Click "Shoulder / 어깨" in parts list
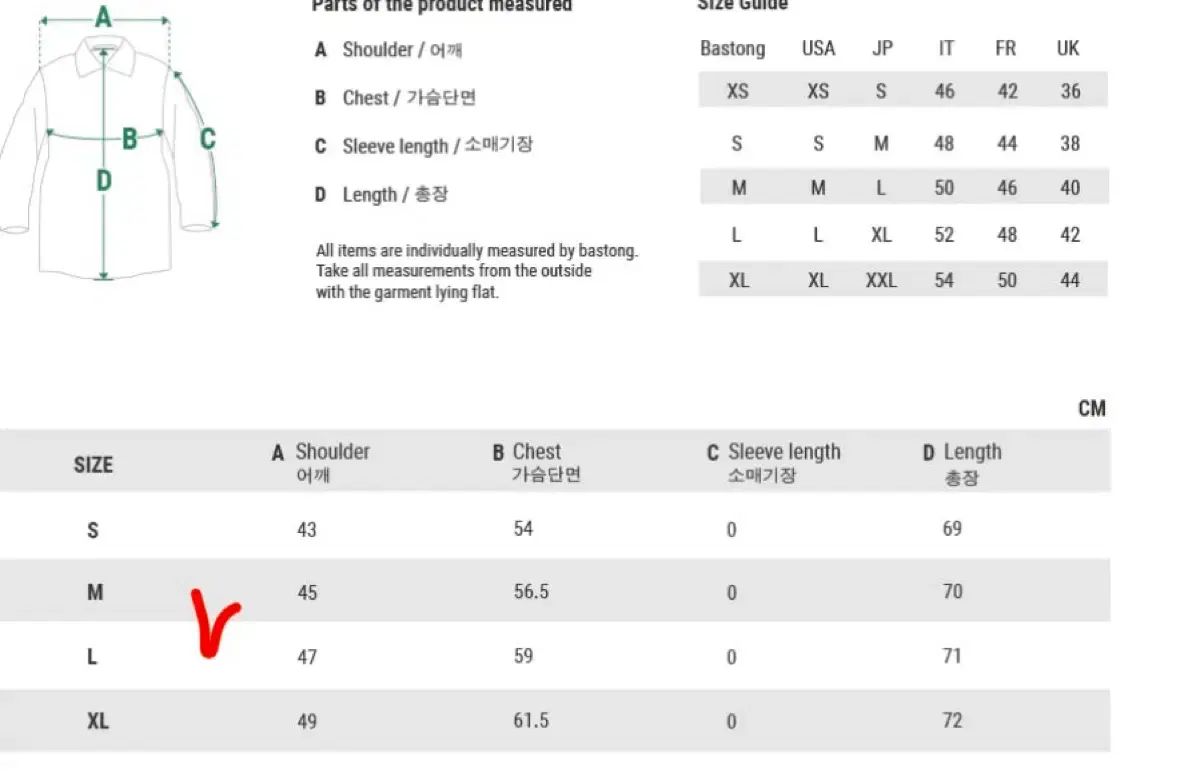The width and height of the screenshot is (1200, 772). (402, 50)
